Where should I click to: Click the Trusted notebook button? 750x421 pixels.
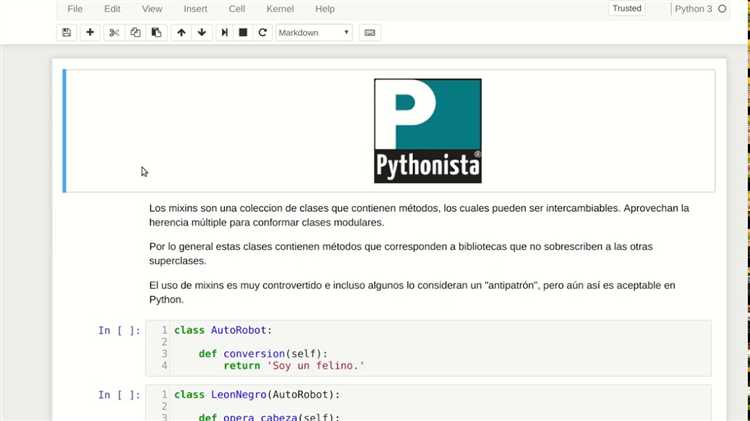pos(627,8)
